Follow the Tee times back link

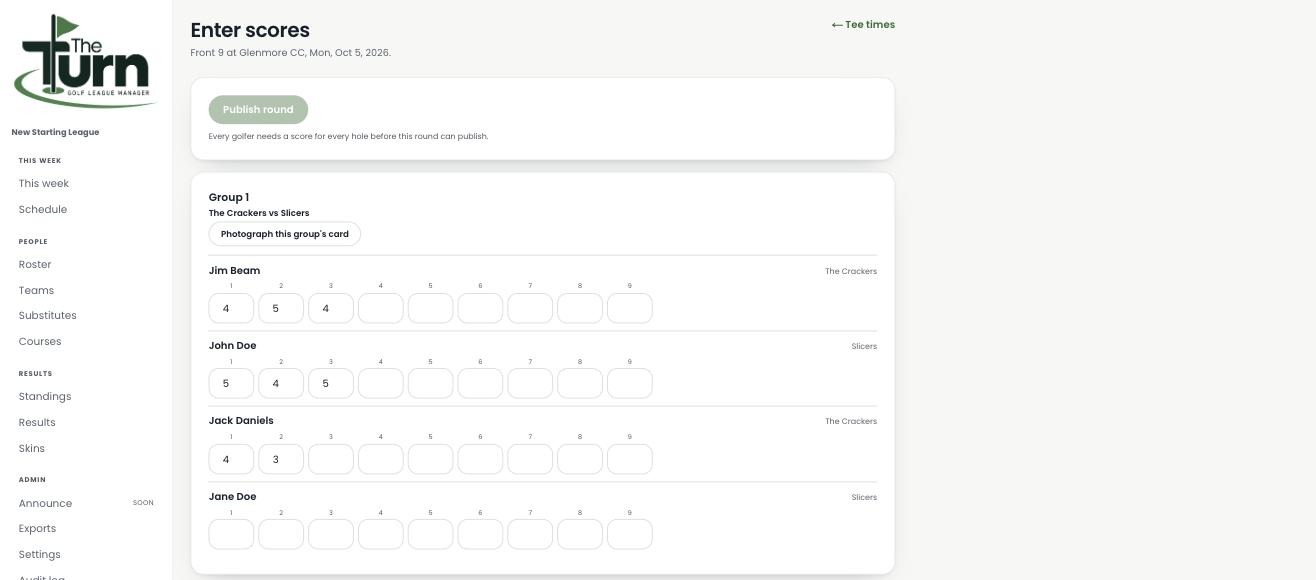point(863,24)
